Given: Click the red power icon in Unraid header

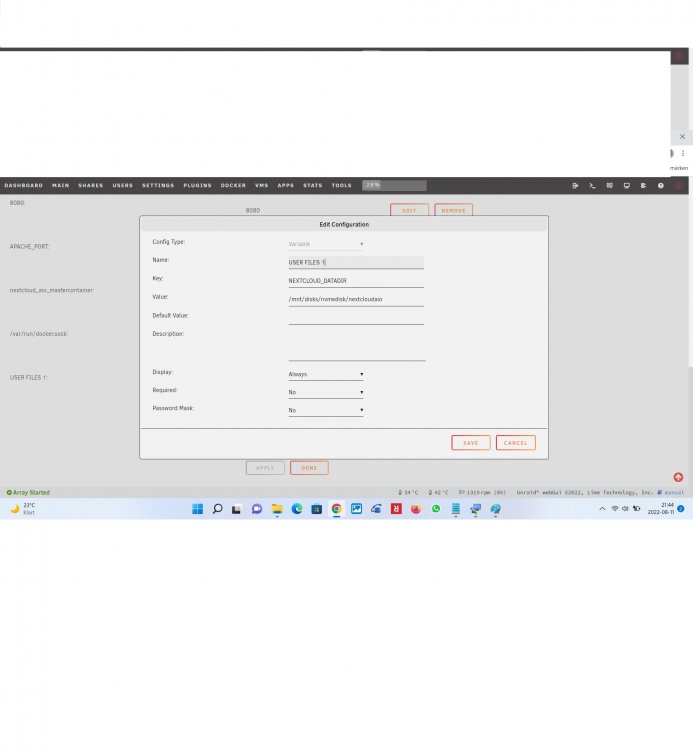Looking at the screenshot, I should pyautogui.click(x=679, y=186).
